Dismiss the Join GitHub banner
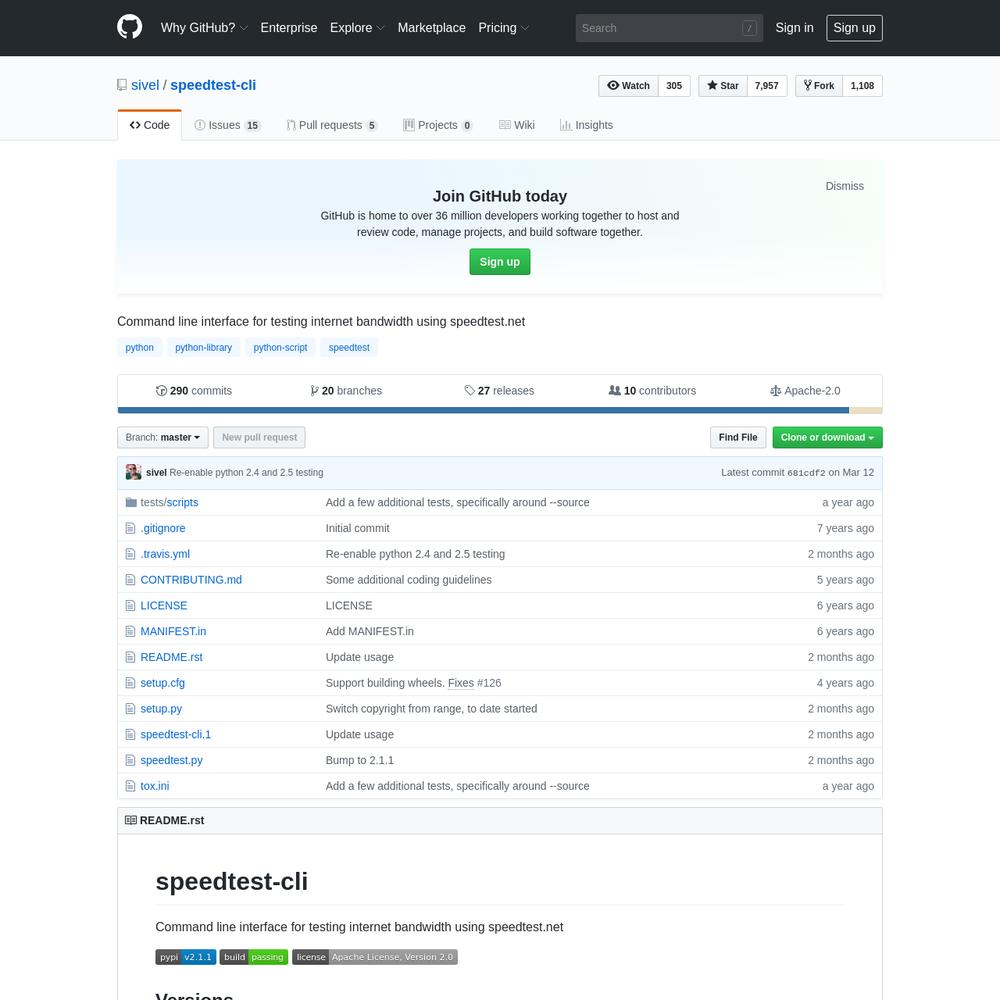Screen dimensions: 1000x1000 point(844,186)
